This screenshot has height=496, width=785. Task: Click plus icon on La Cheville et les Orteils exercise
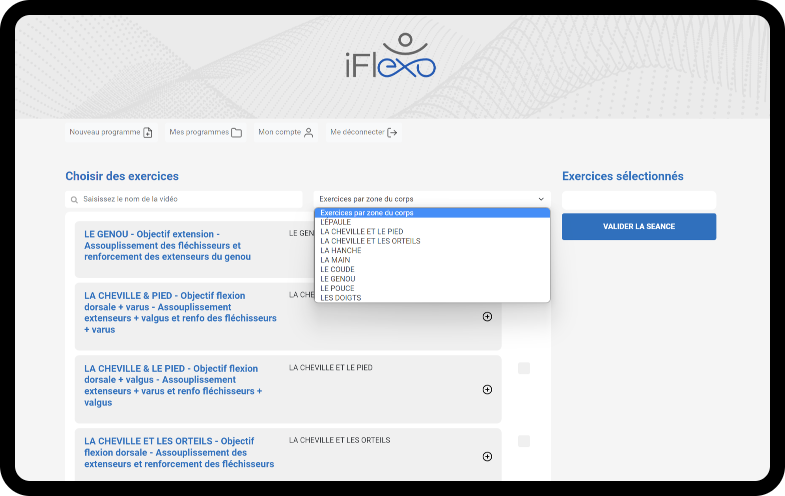487,456
